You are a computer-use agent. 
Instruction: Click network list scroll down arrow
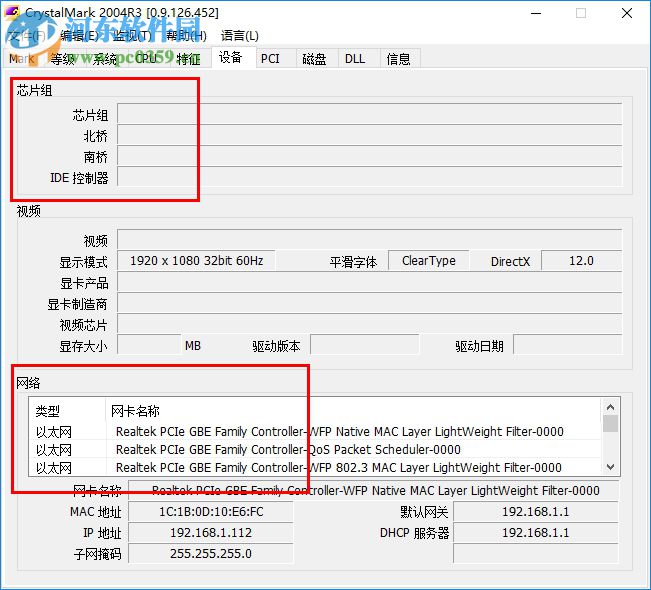tap(610, 467)
